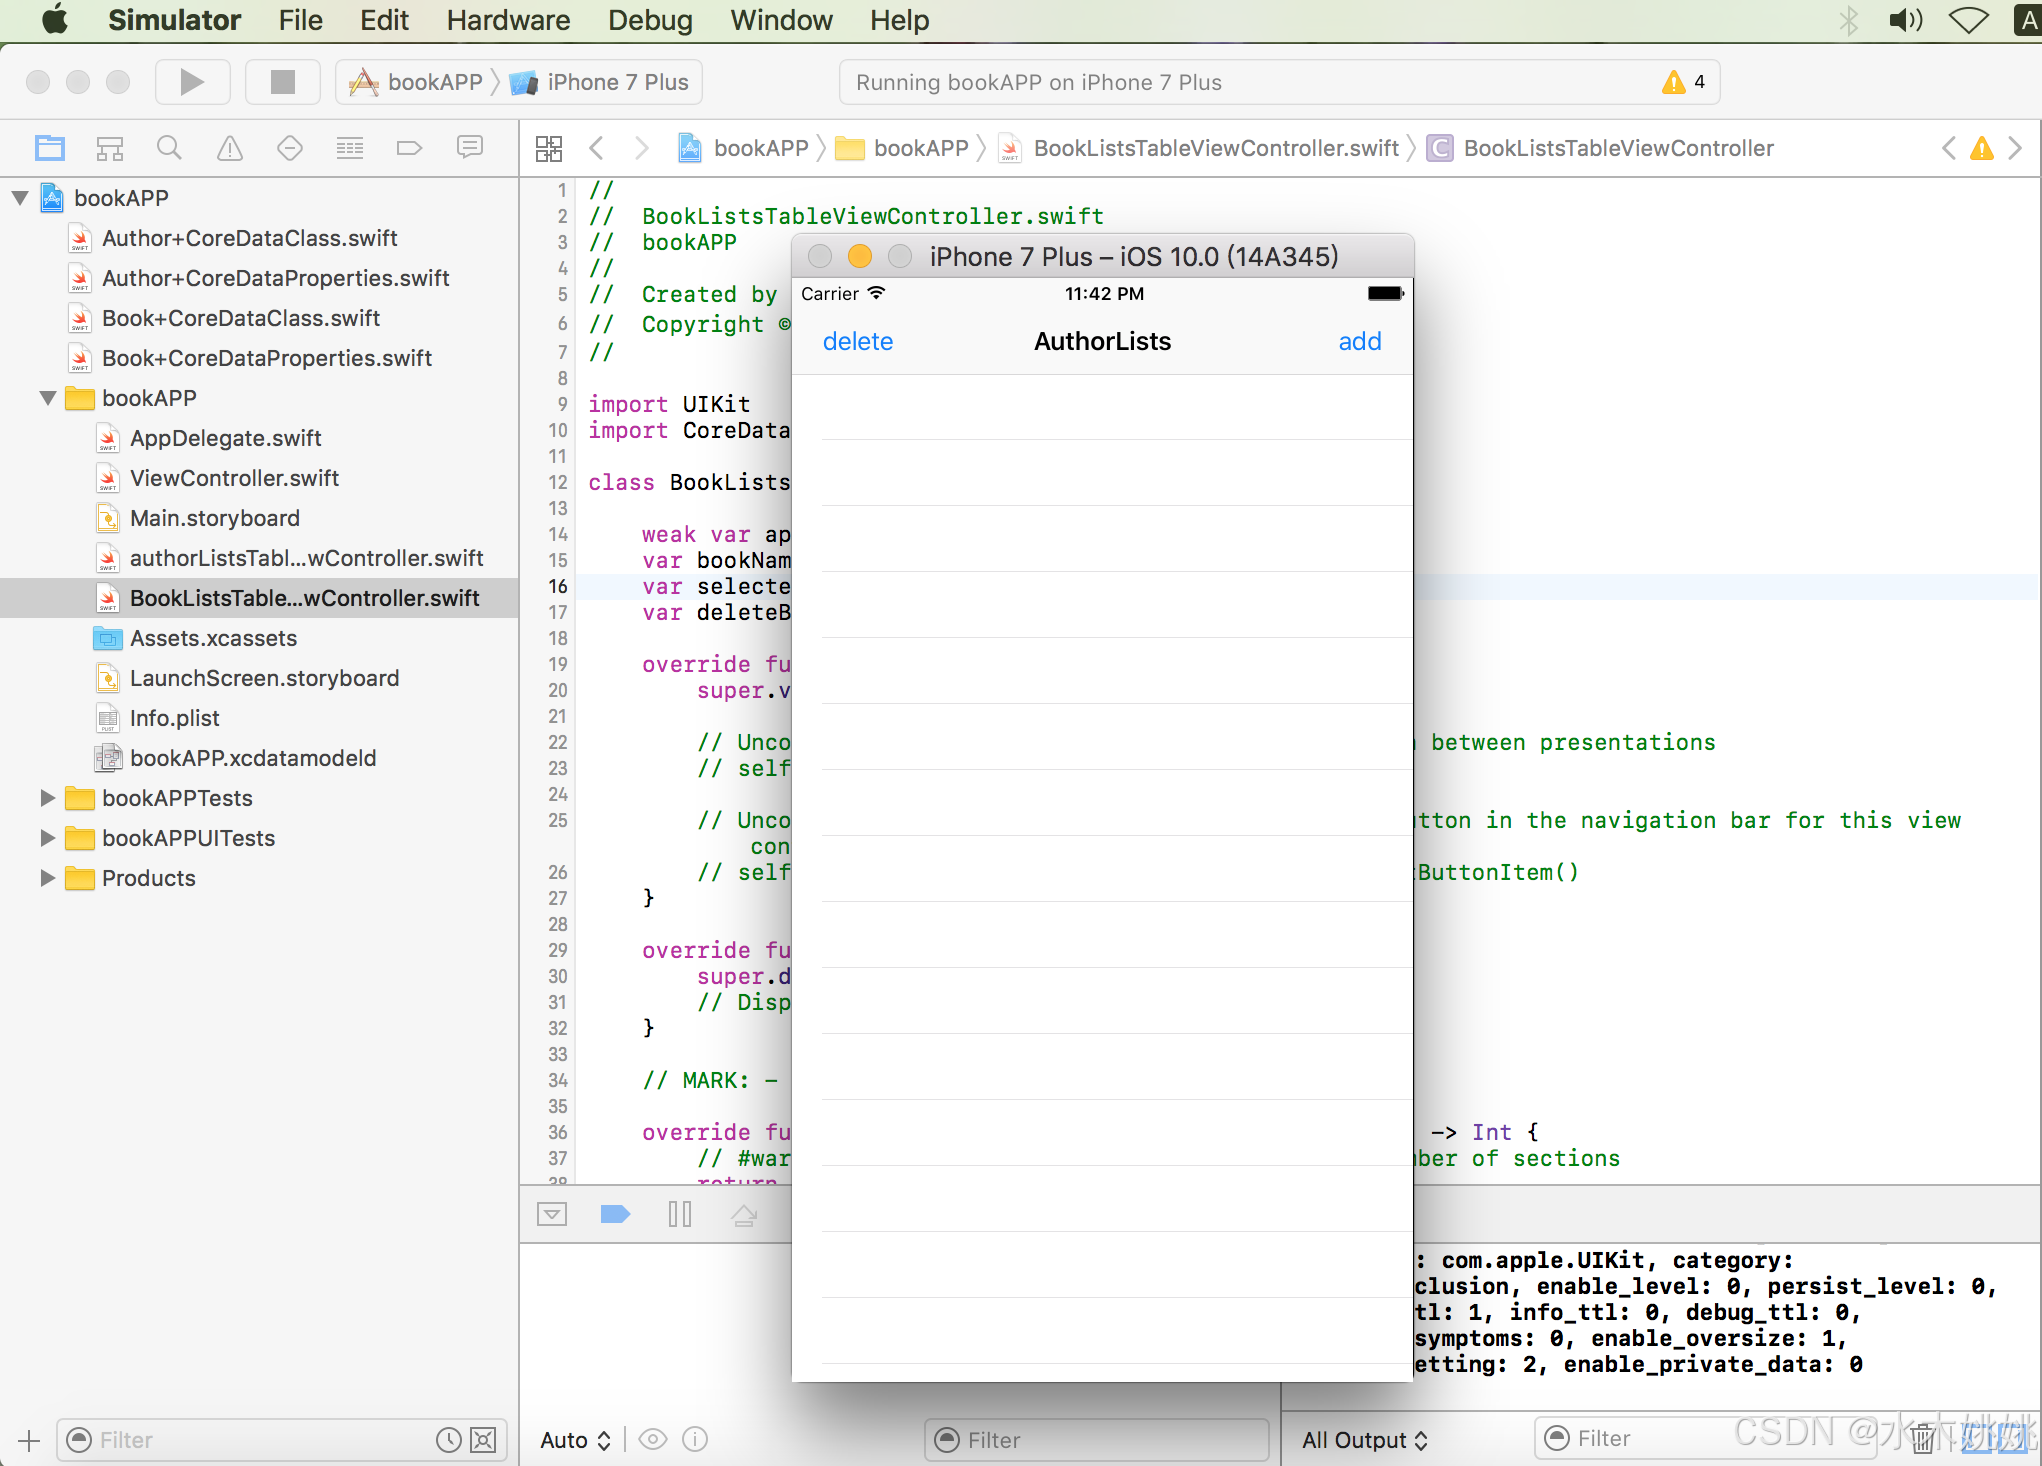Image resolution: width=2042 pixels, height=1466 pixels.
Task: Open the Help menu
Action: [899, 20]
